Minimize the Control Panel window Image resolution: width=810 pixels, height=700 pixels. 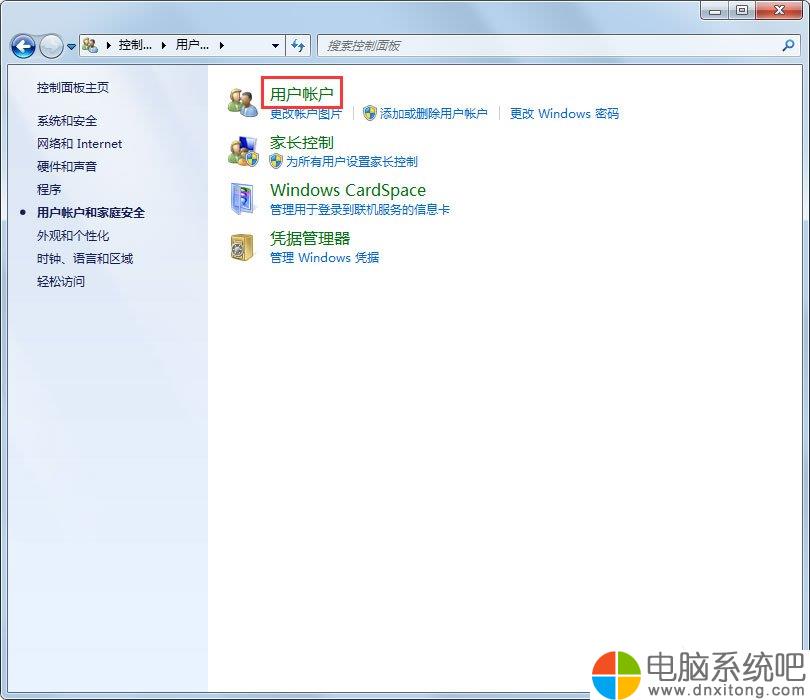[715, 10]
